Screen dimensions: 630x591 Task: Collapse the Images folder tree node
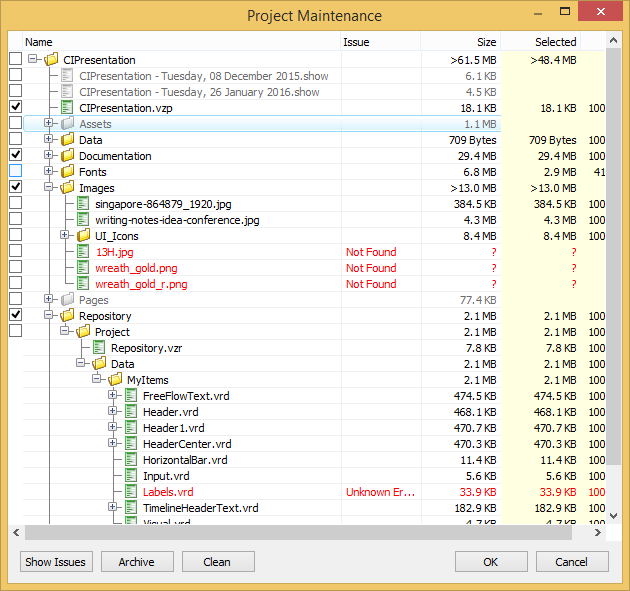[49, 188]
